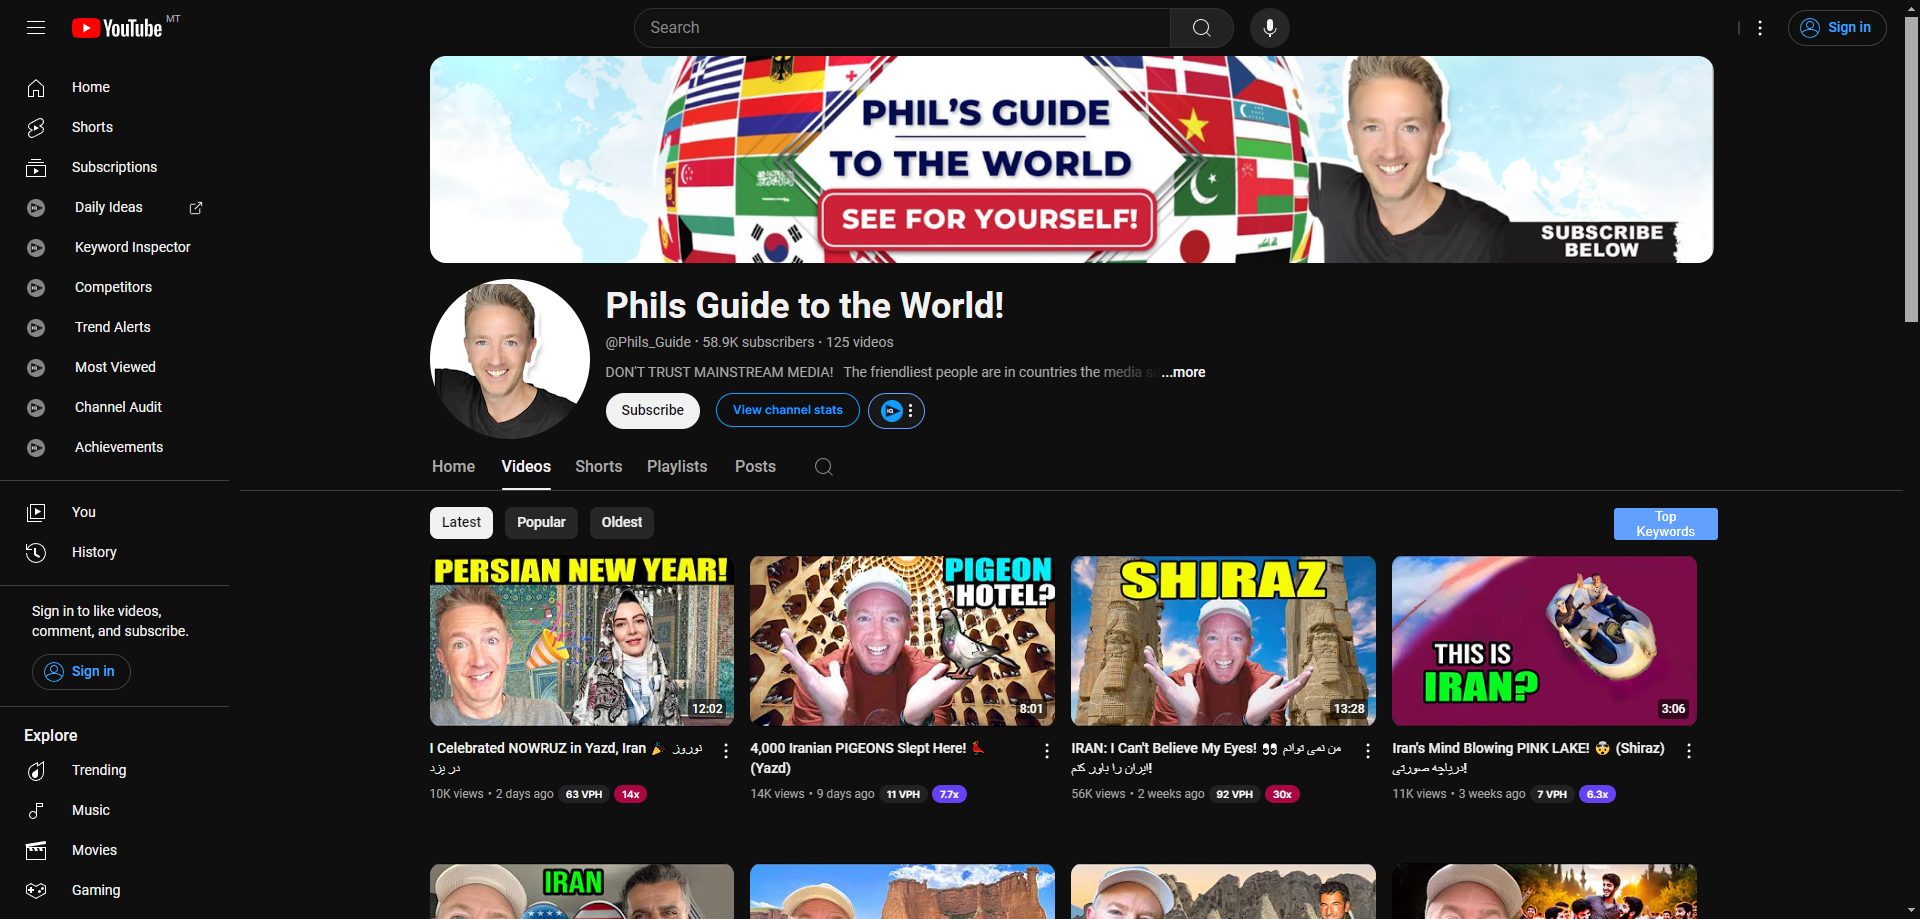Open Shorts in the sidebar
The image size is (1920, 919).
114,127
